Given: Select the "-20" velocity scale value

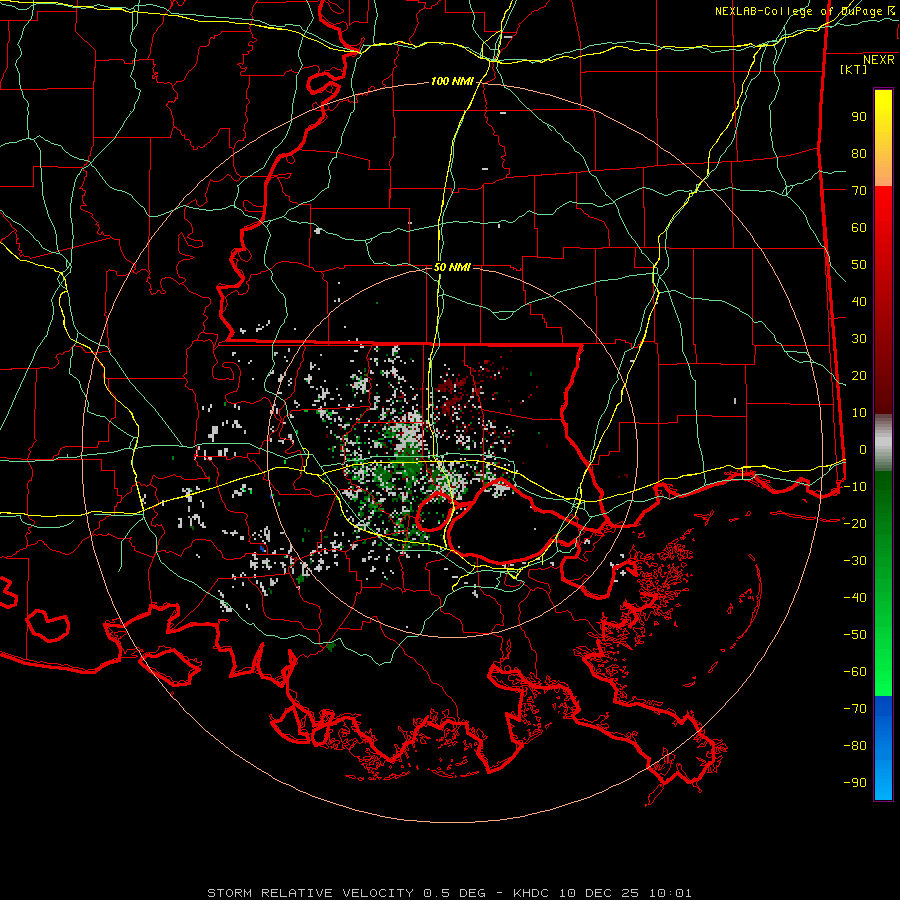Looking at the screenshot, I should coord(855,523).
